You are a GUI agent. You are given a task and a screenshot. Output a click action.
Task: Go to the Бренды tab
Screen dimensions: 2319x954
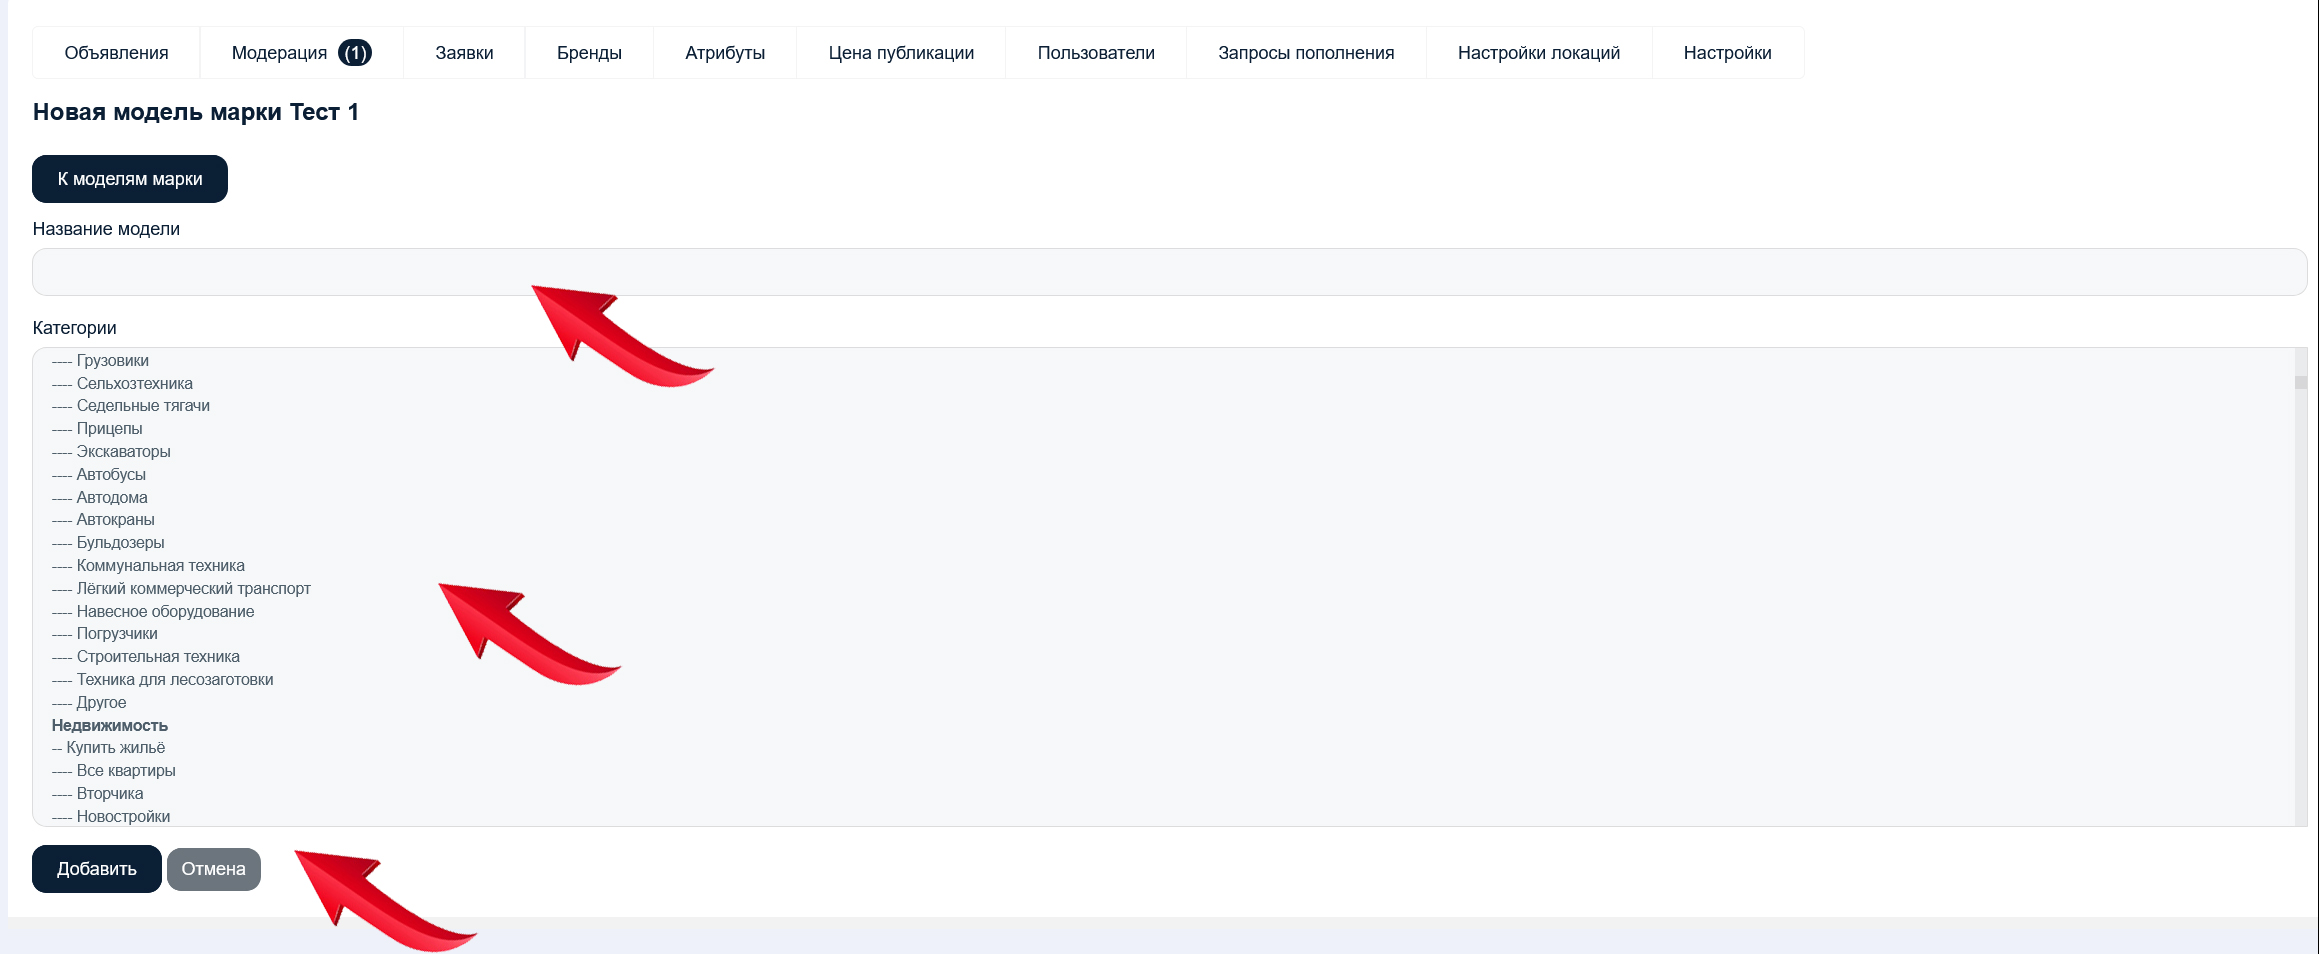click(x=589, y=53)
